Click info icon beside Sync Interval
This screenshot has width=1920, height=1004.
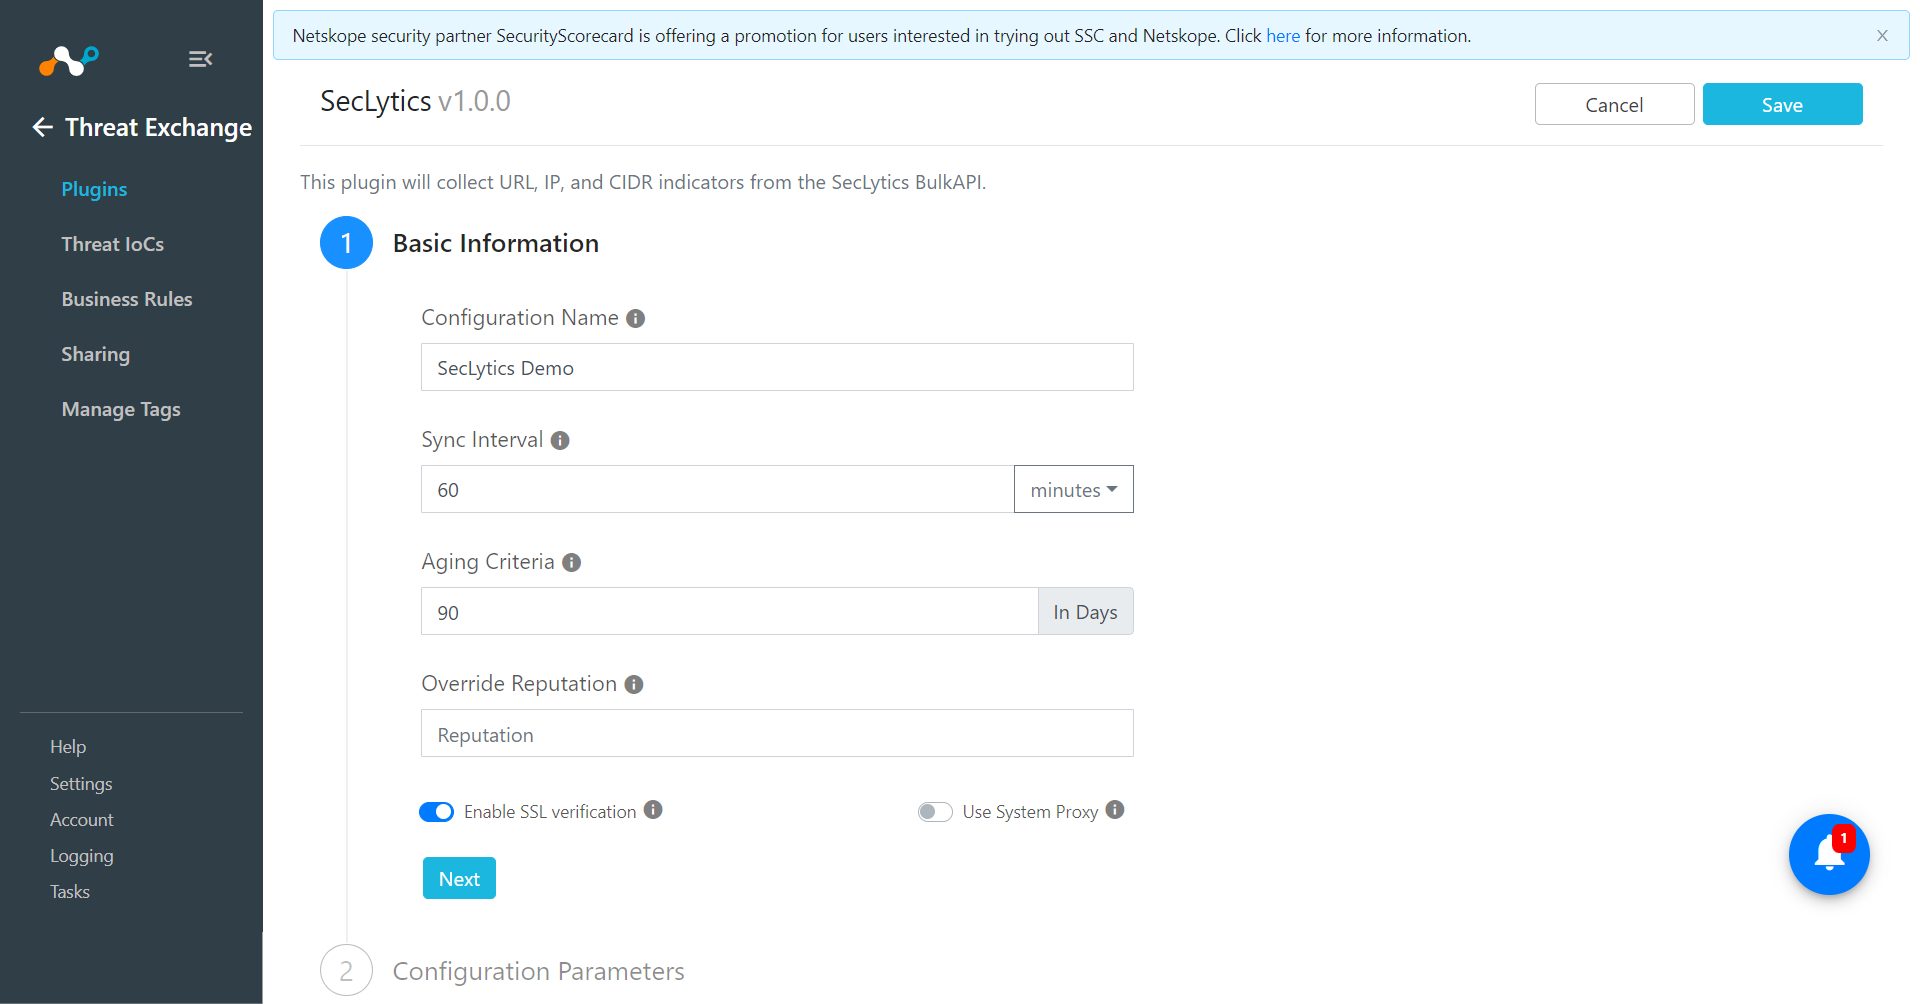click(x=560, y=440)
